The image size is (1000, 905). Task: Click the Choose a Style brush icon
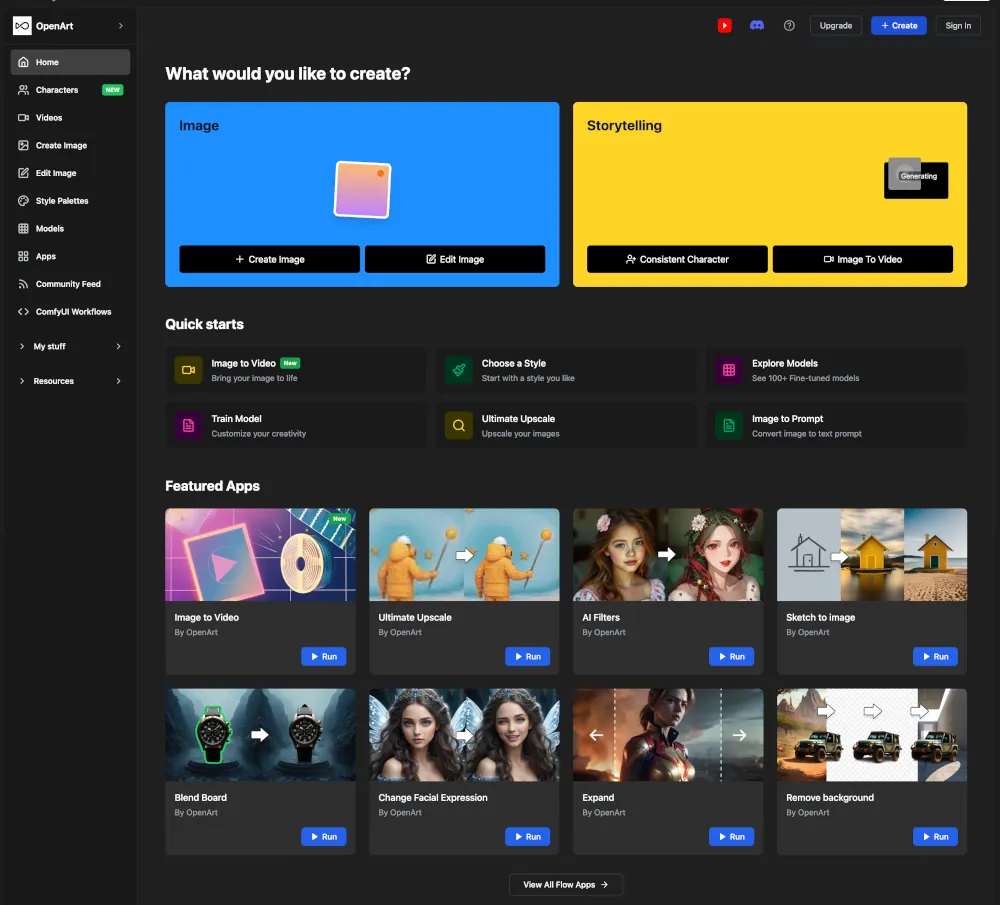(x=459, y=370)
